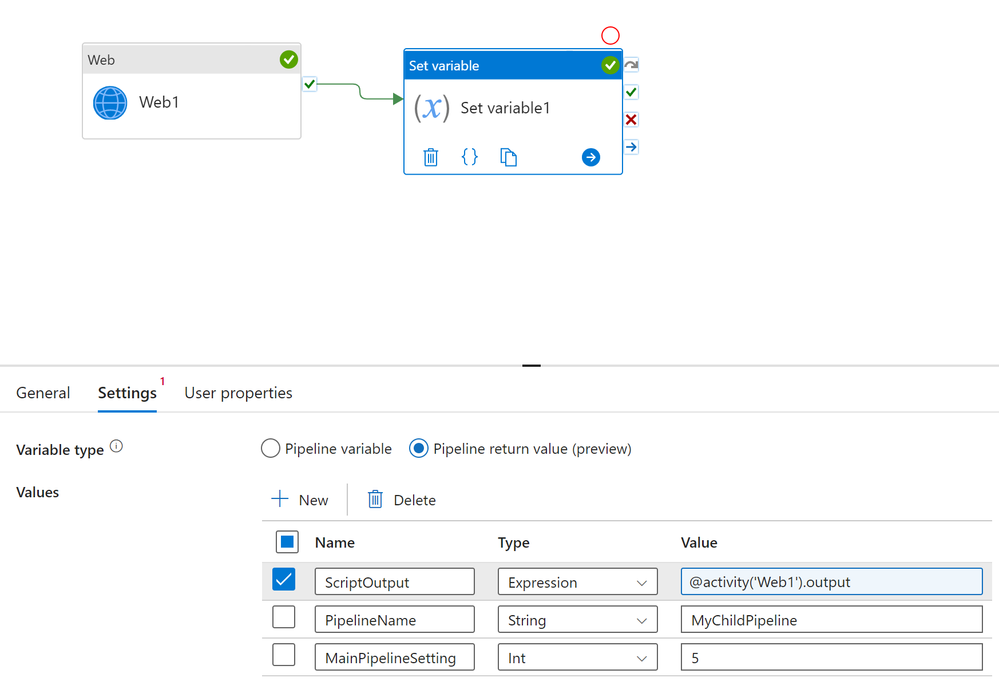The height and width of the screenshot is (685, 999).
Task: Click panel collapse handle bar
Action: [531, 366]
